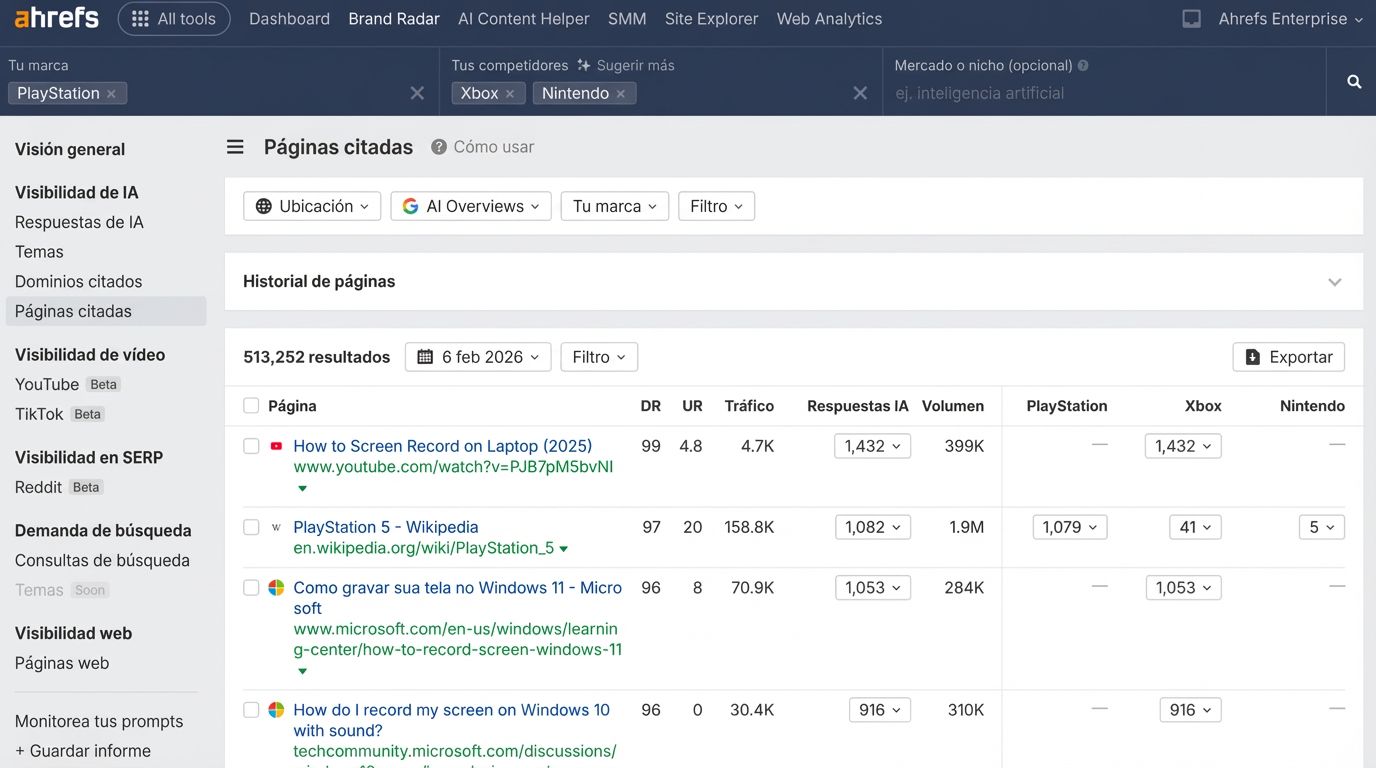Image resolution: width=1376 pixels, height=768 pixels.
Task: Type in Mercado o nicho input field
Action: (x=1100, y=94)
